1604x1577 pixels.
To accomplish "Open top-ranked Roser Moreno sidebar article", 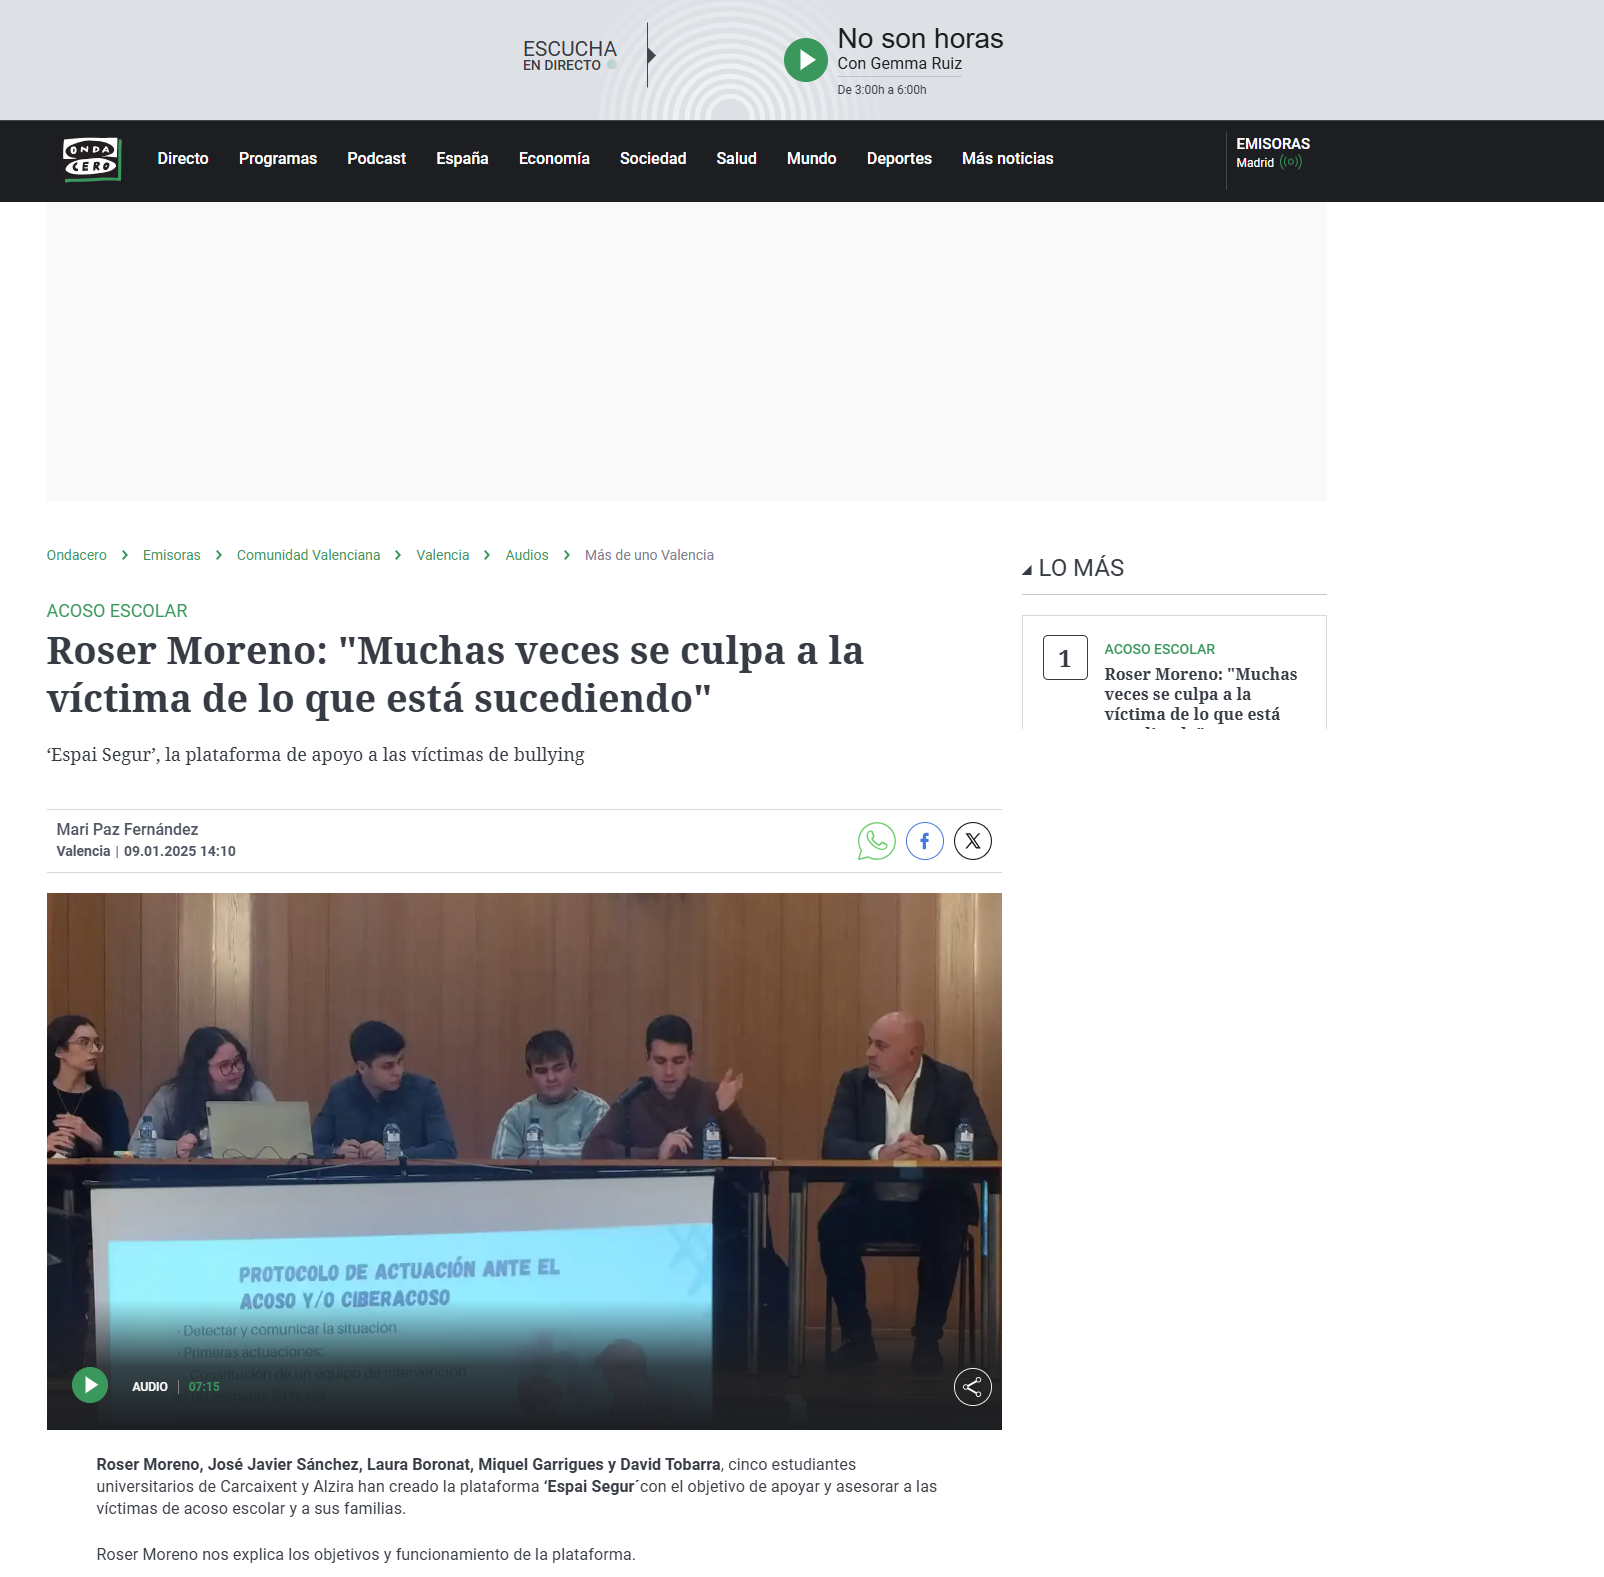I will [1200, 693].
